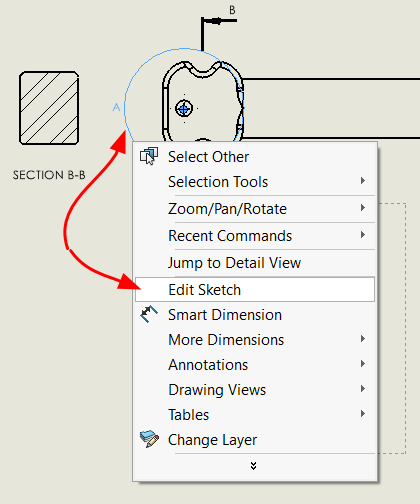
Task: Click submenu arrow next to Zoom/Pan/Rotate
Action: 363,208
